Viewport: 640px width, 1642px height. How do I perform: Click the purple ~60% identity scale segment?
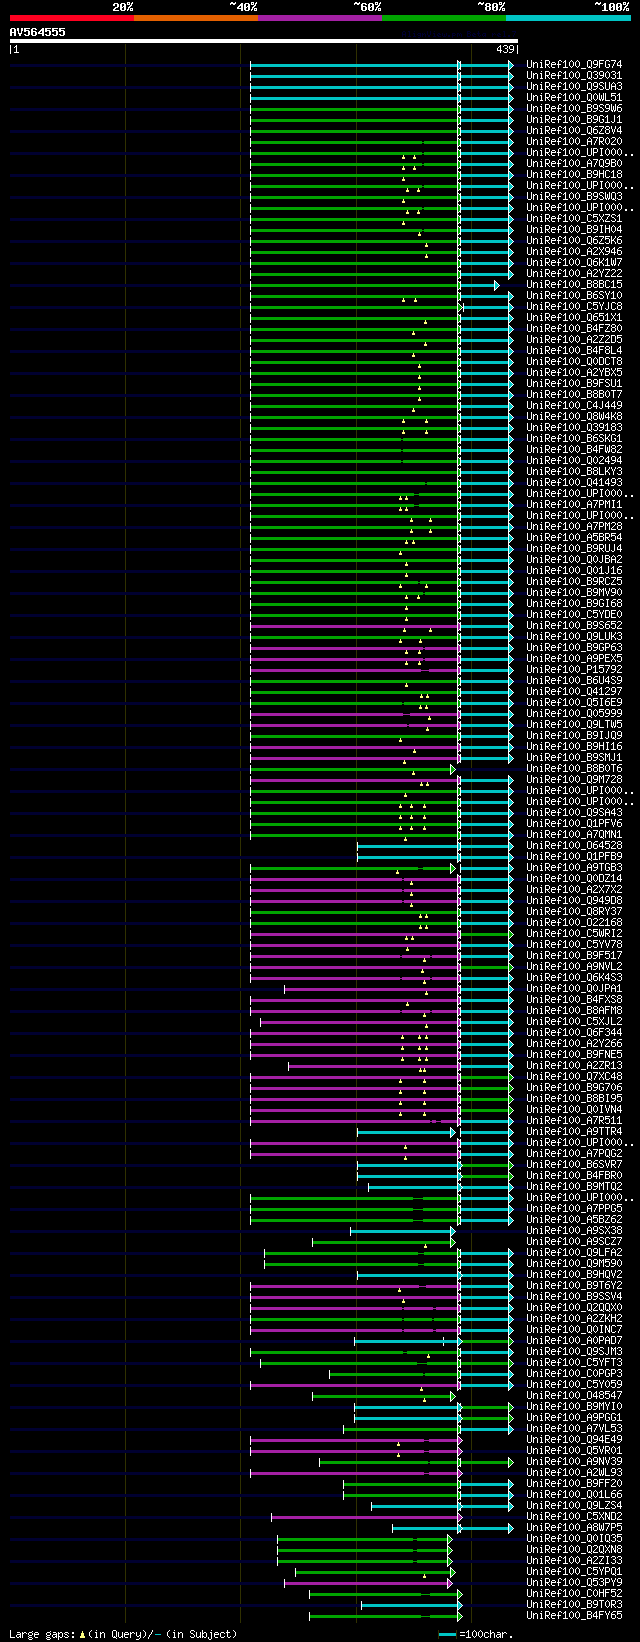click(320, 17)
